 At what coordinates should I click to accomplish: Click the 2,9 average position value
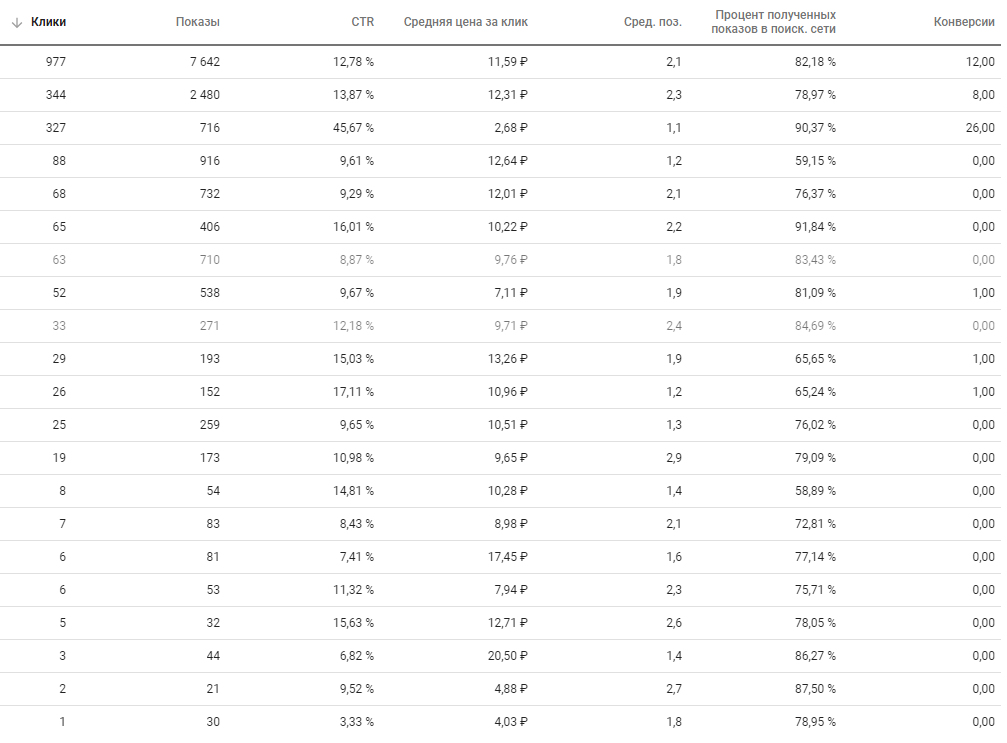click(674, 458)
